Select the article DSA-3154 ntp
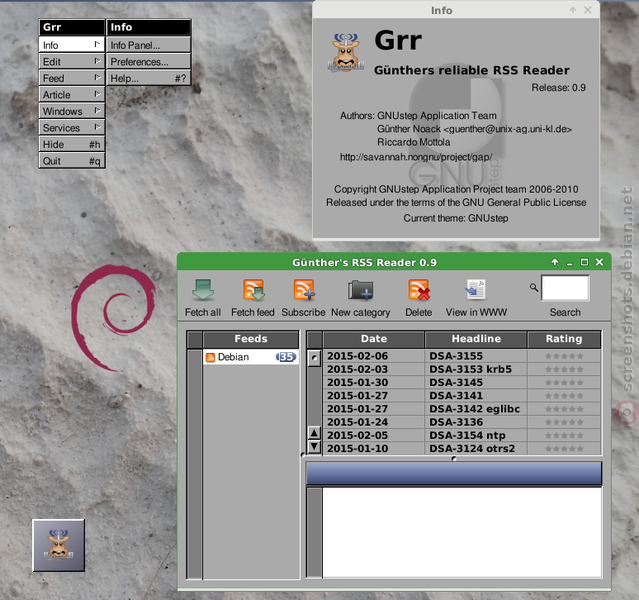 click(467, 435)
